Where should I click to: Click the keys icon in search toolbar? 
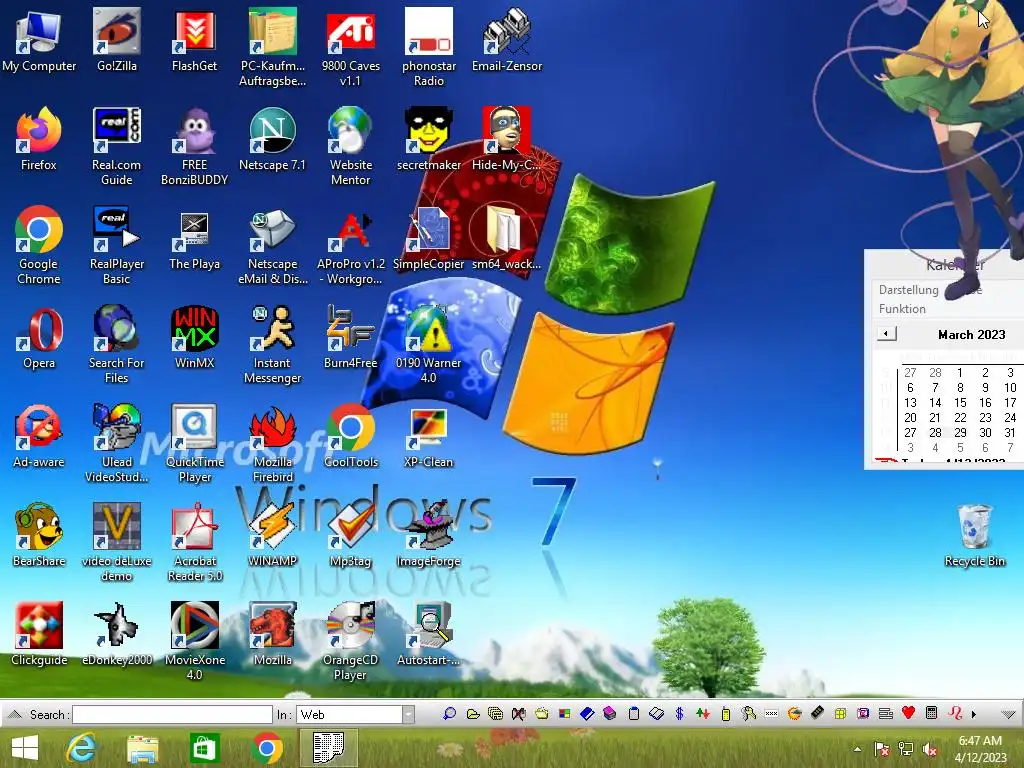pyautogui.click(x=748, y=714)
